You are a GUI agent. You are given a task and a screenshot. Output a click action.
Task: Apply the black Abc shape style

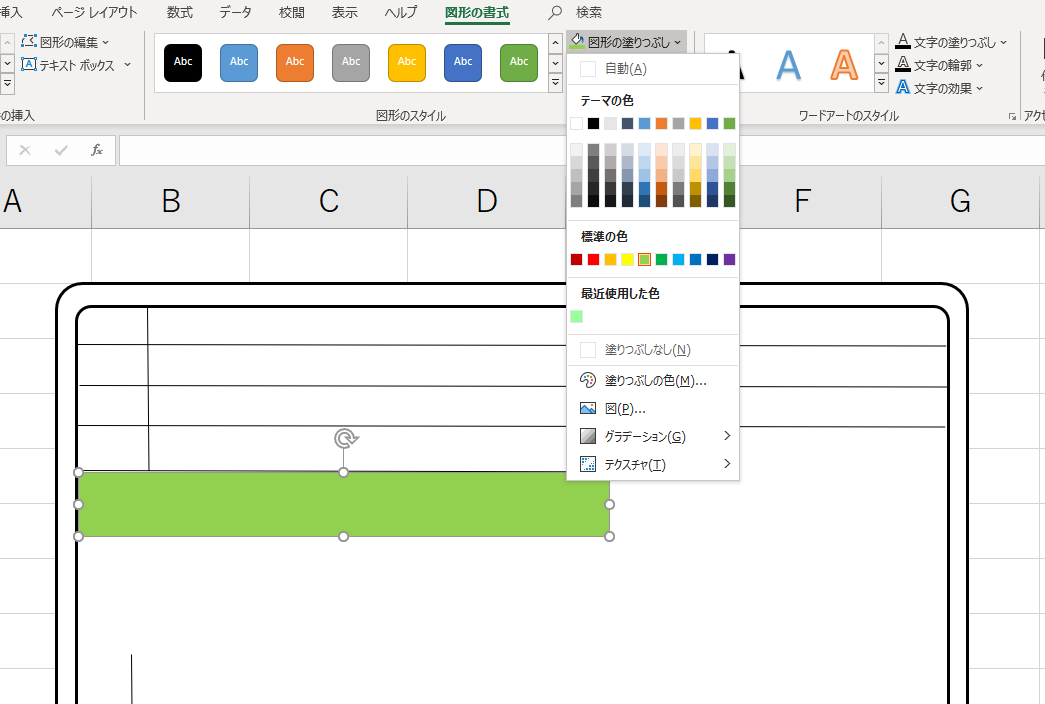183,62
